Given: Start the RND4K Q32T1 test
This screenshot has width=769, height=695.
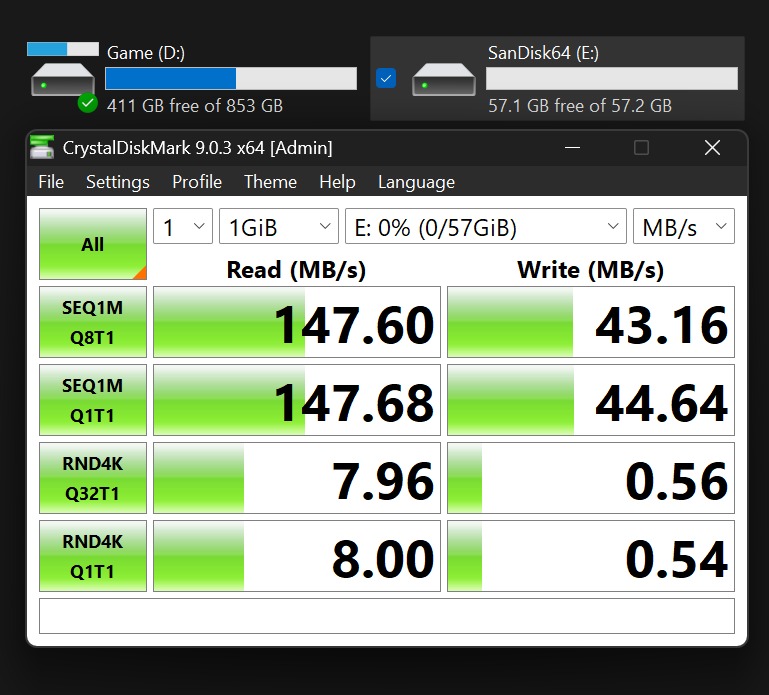Looking at the screenshot, I should click(x=93, y=478).
